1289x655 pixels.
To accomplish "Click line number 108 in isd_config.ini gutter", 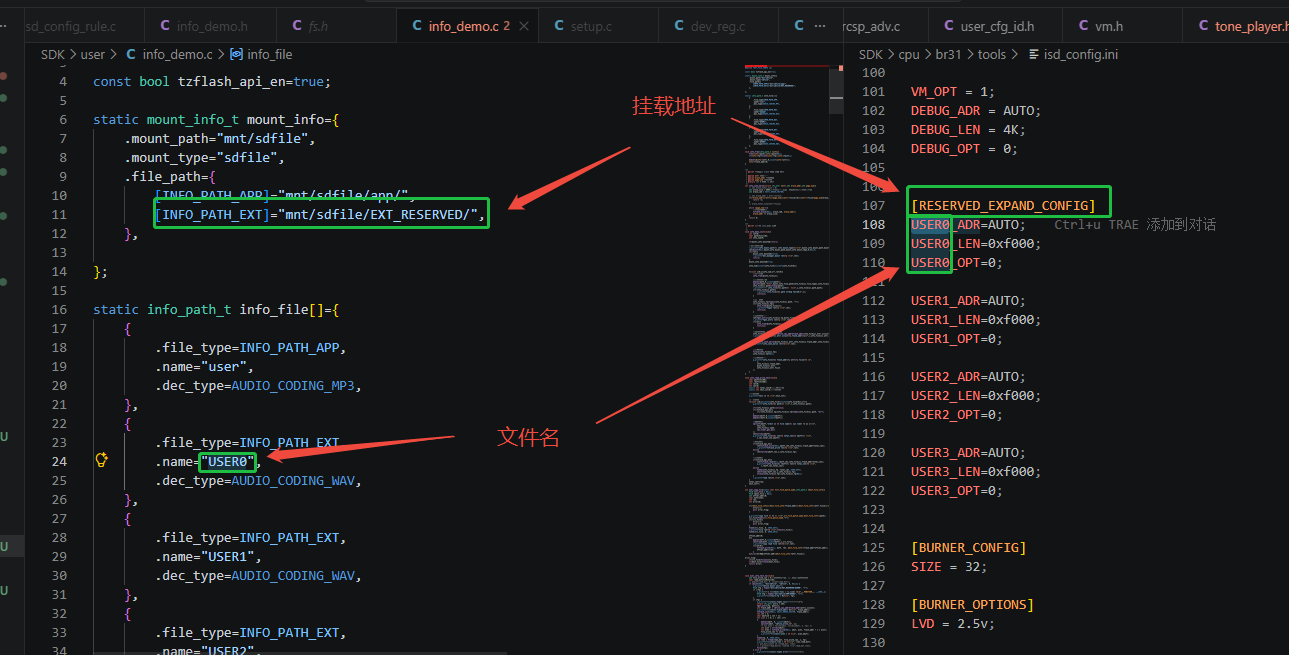I will click(x=873, y=225).
